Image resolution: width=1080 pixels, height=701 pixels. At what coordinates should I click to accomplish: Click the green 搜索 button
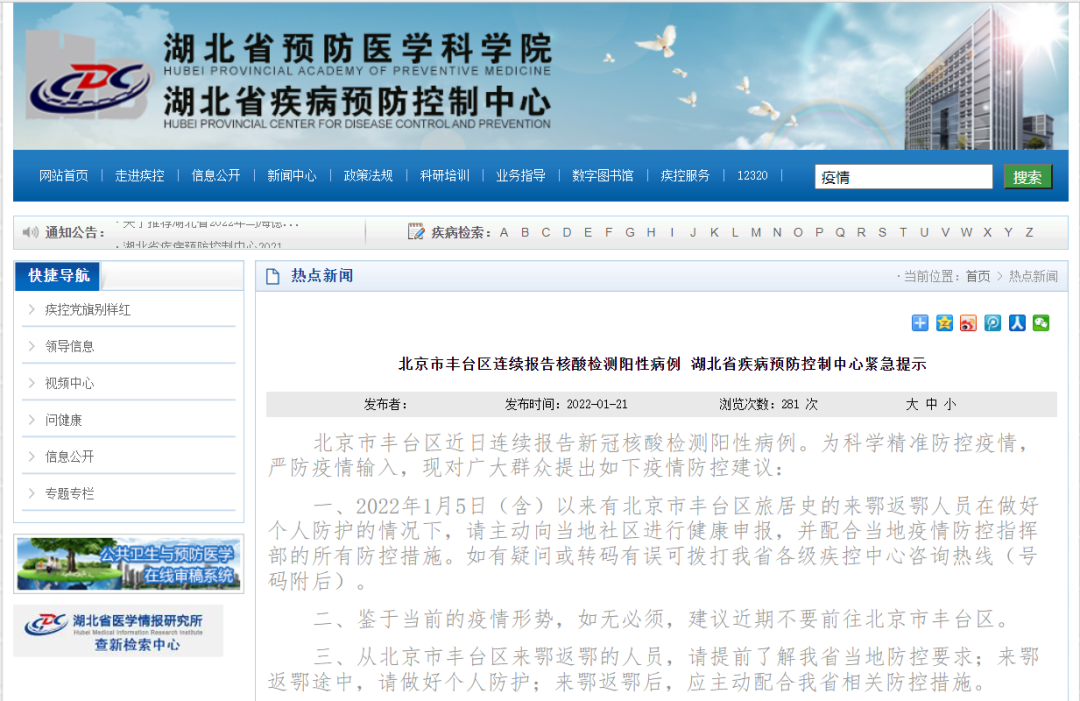click(1028, 177)
